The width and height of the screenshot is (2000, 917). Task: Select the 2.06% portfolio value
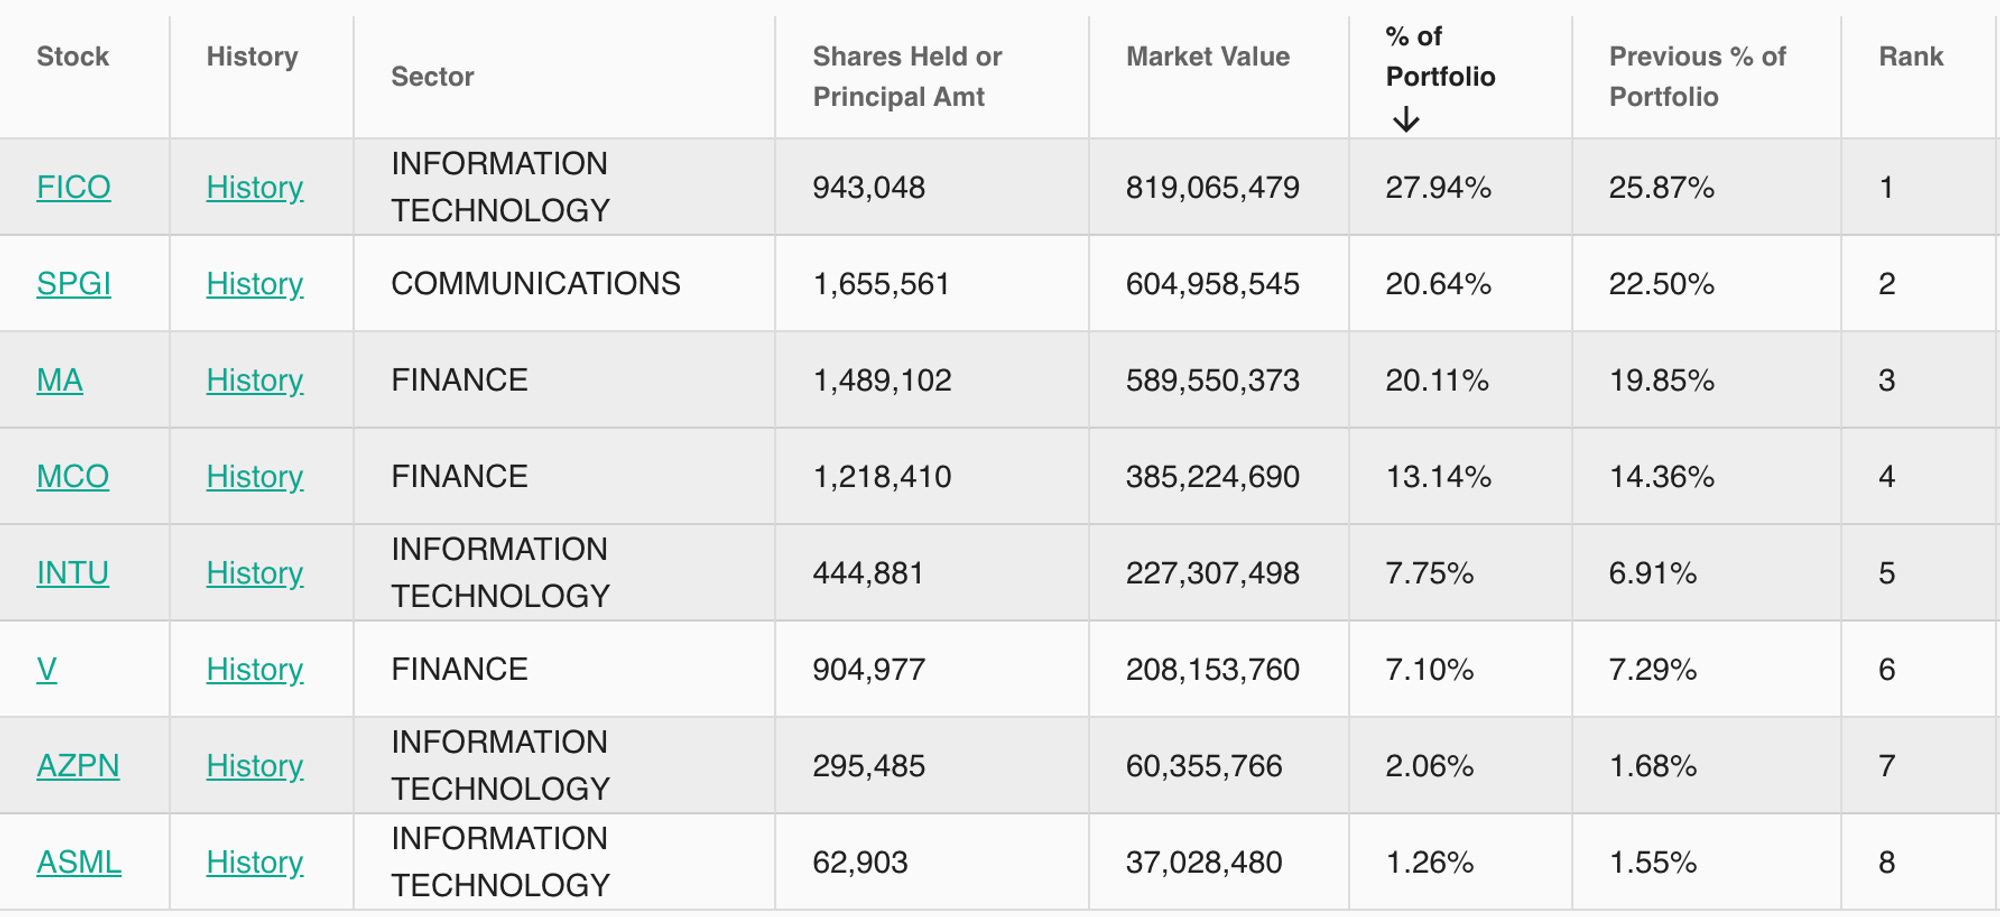pyautogui.click(x=1429, y=765)
